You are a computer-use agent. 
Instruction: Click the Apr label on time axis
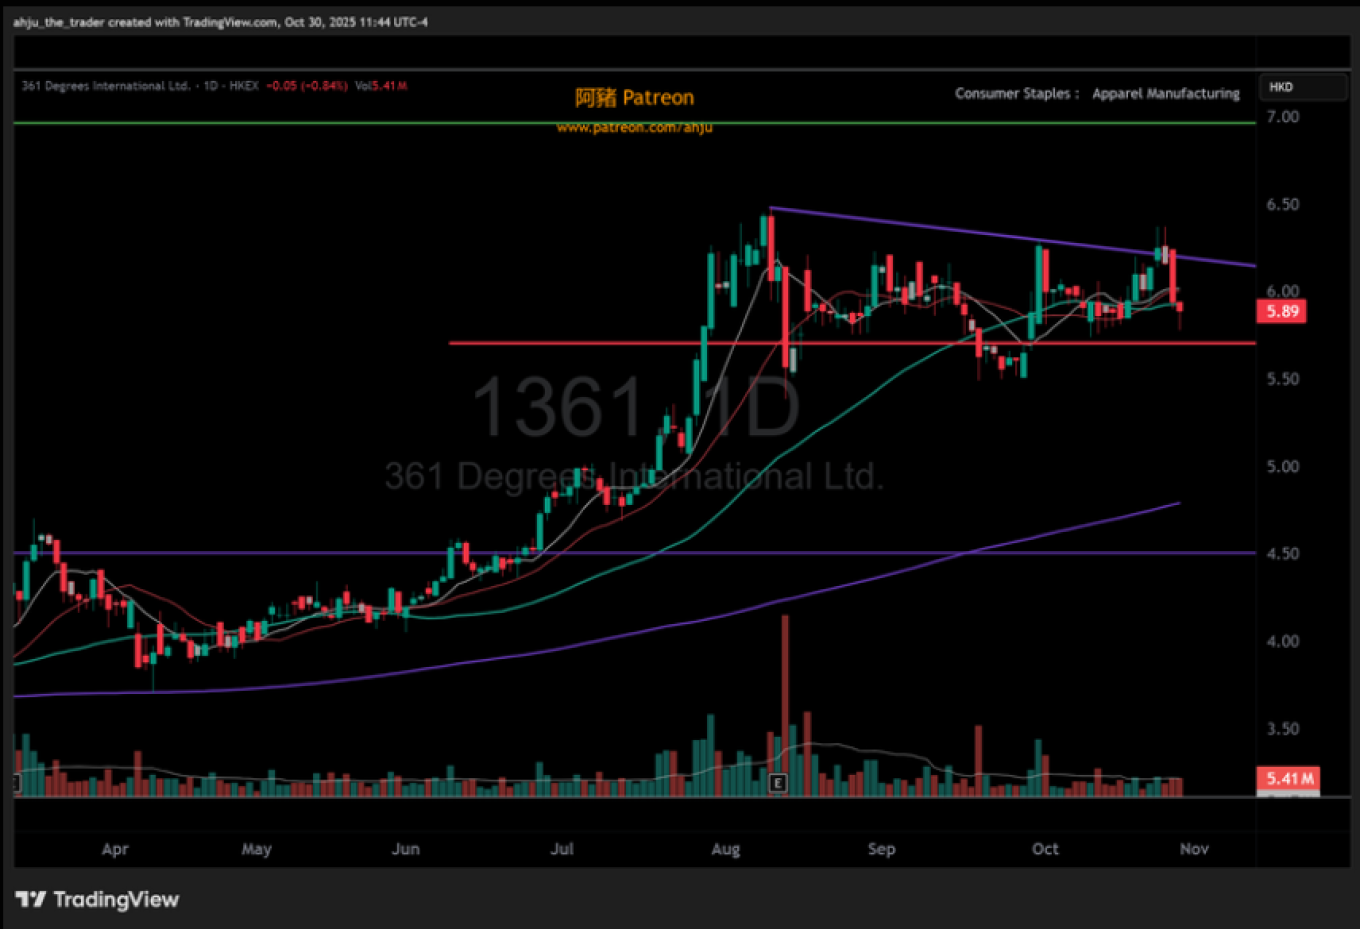point(115,849)
